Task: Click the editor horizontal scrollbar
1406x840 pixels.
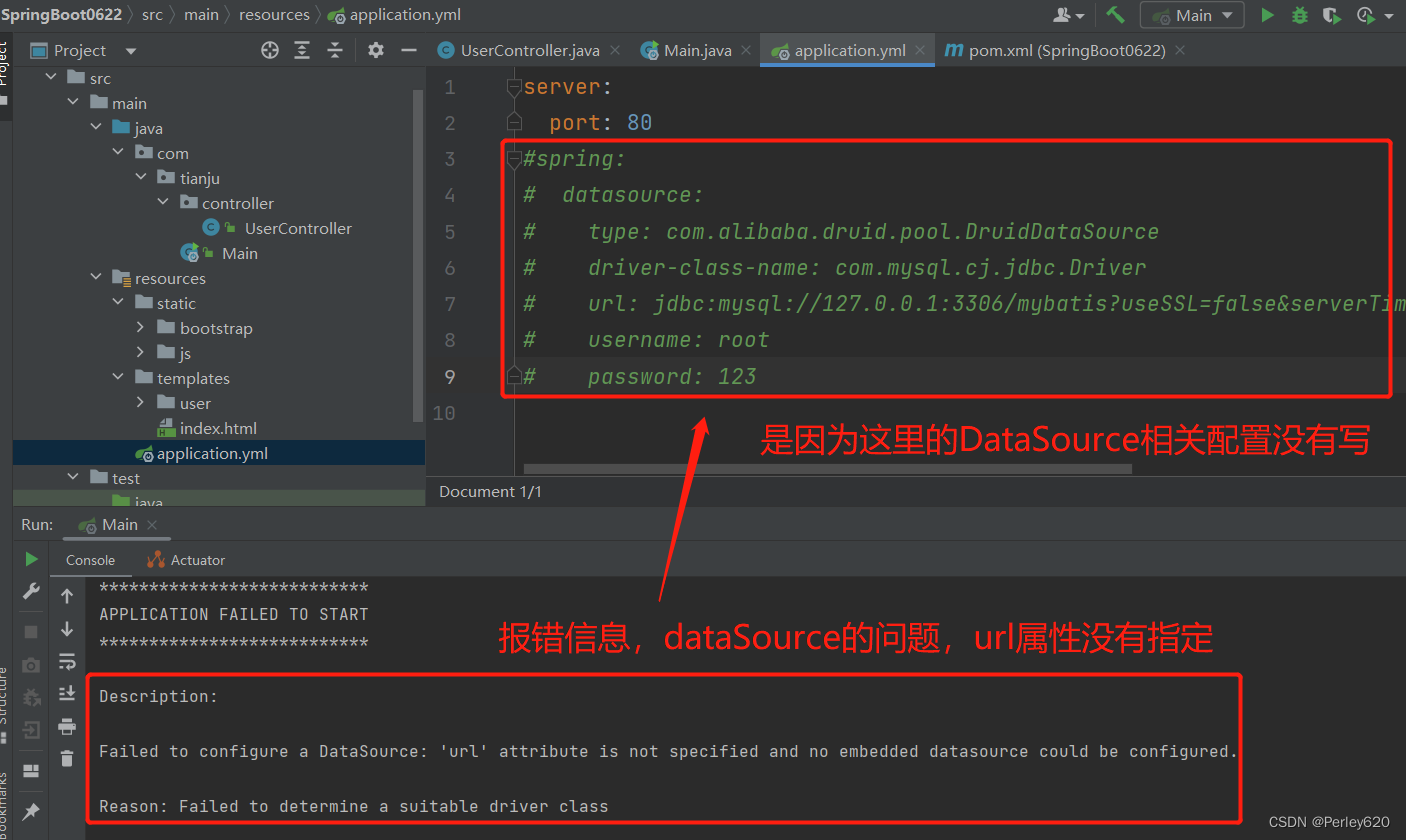Action: 828,468
